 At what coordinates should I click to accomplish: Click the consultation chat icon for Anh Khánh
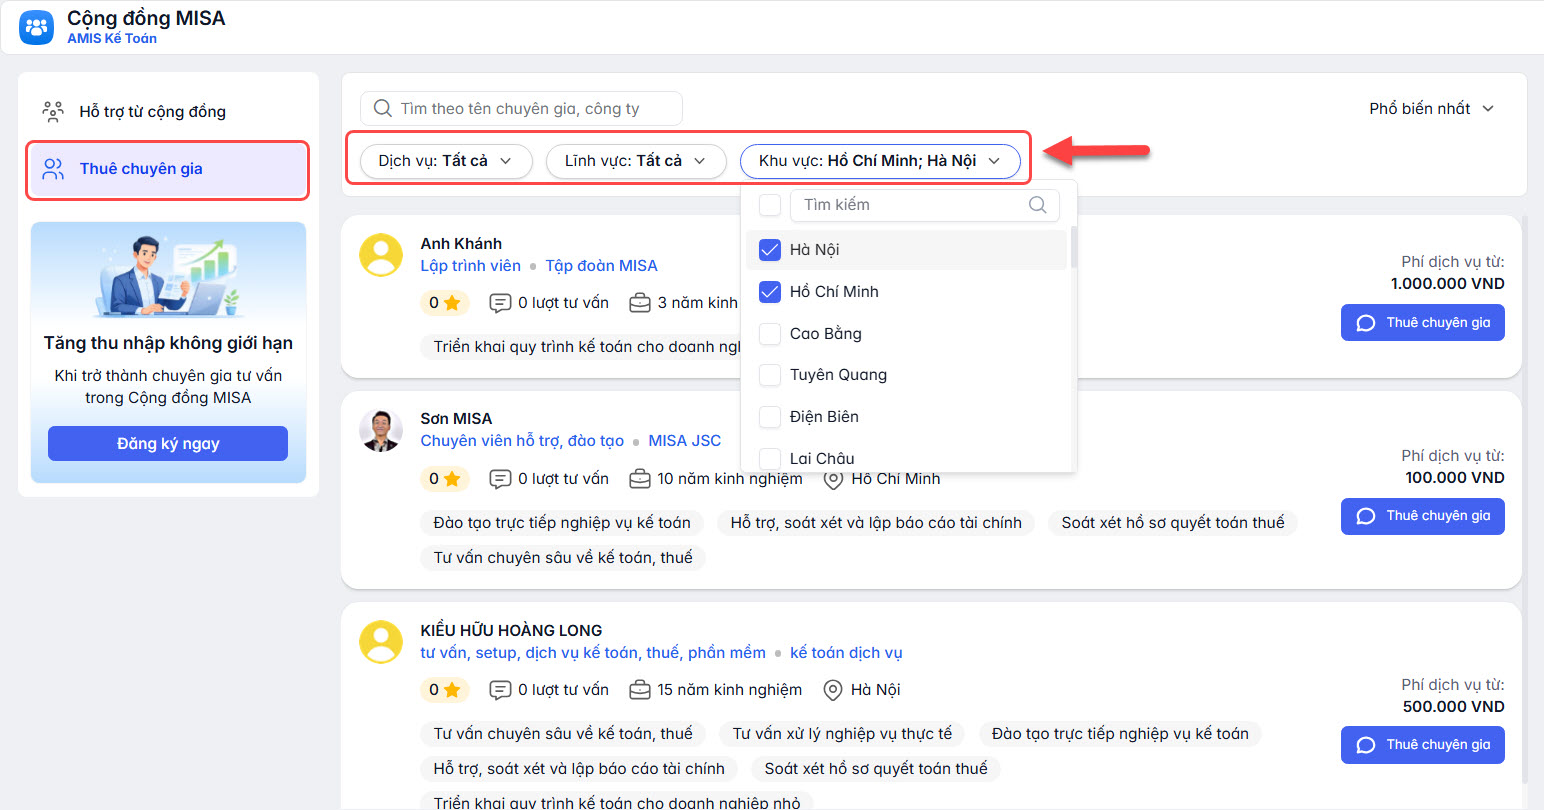coord(500,303)
